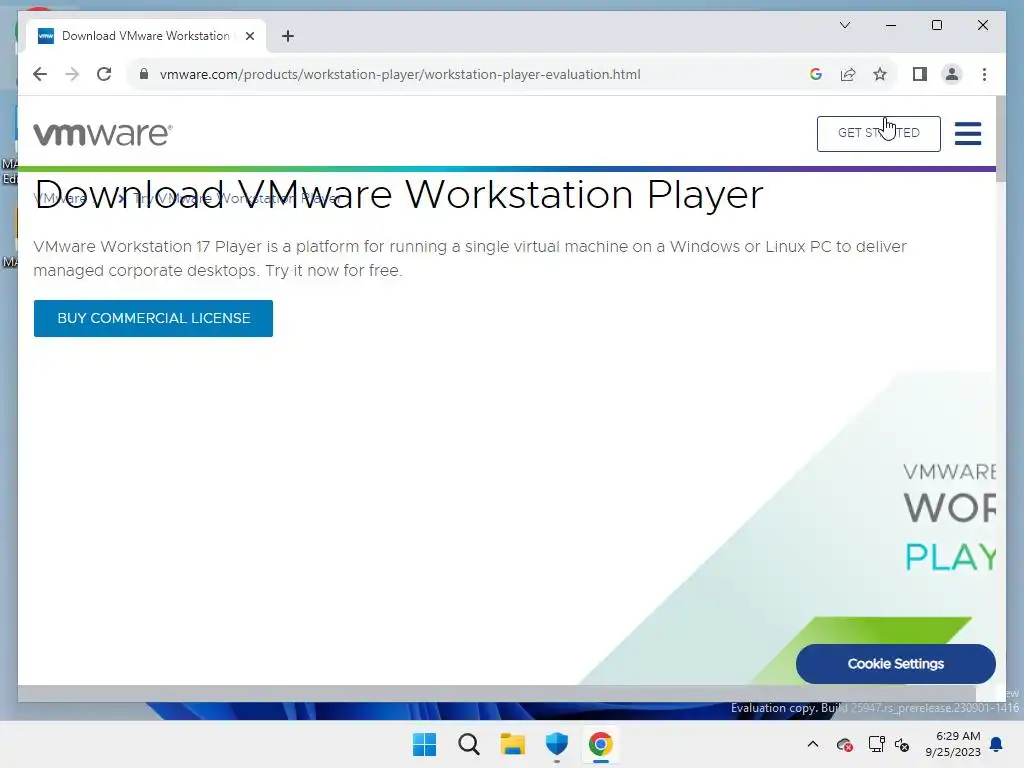Open the clock showing 6:29 AM
This screenshot has width=1024, height=768.
[953, 744]
